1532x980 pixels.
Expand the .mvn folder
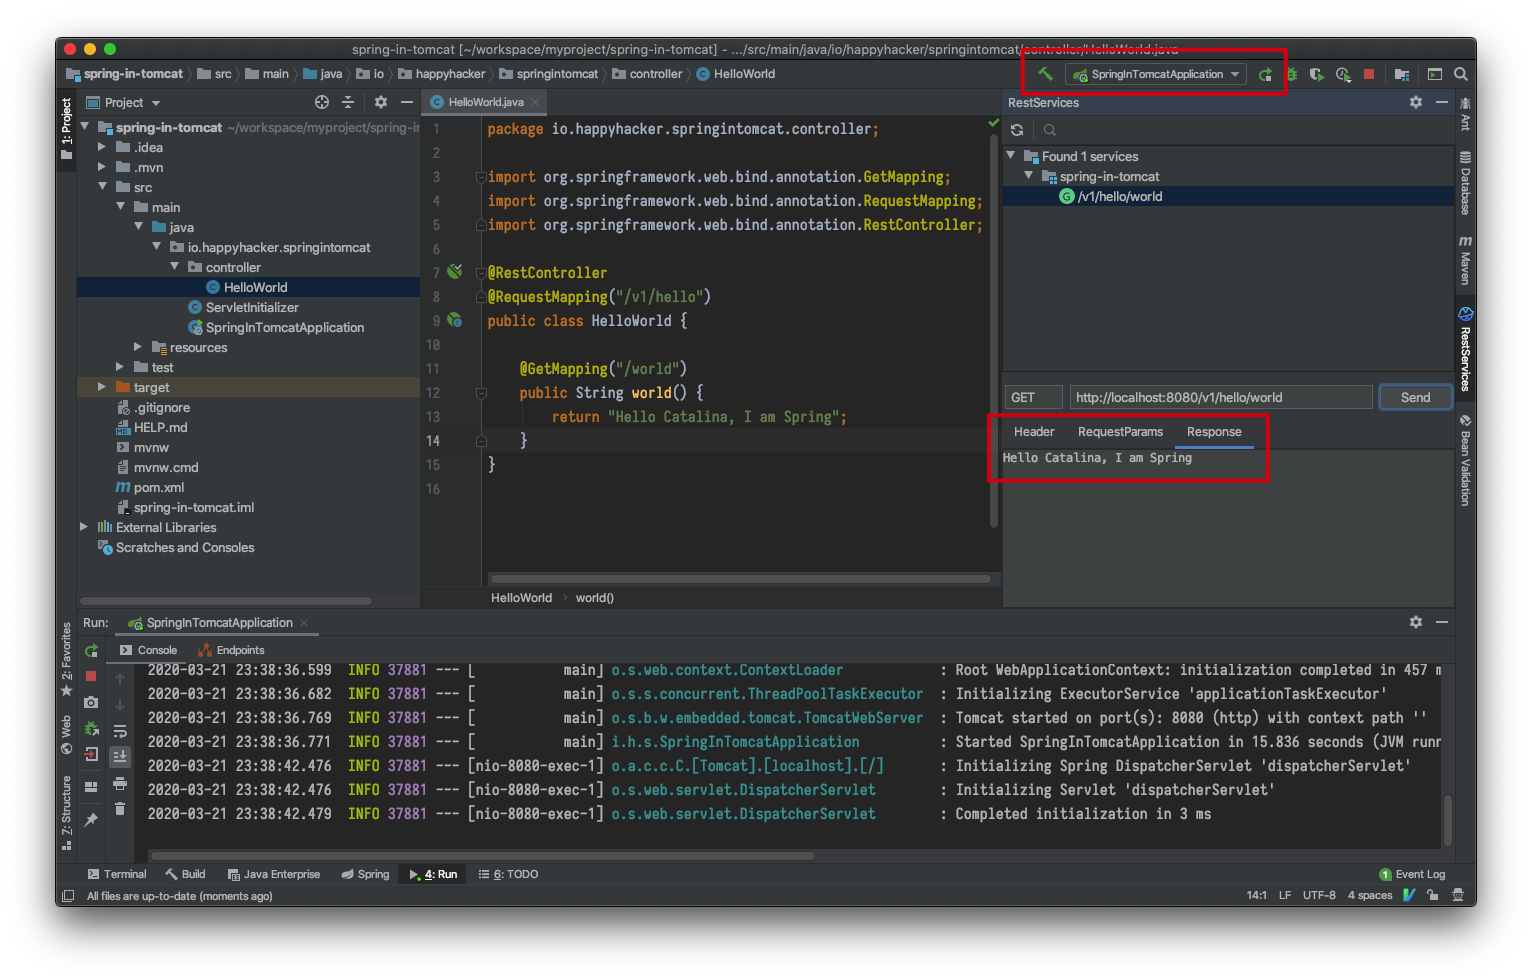click(102, 167)
